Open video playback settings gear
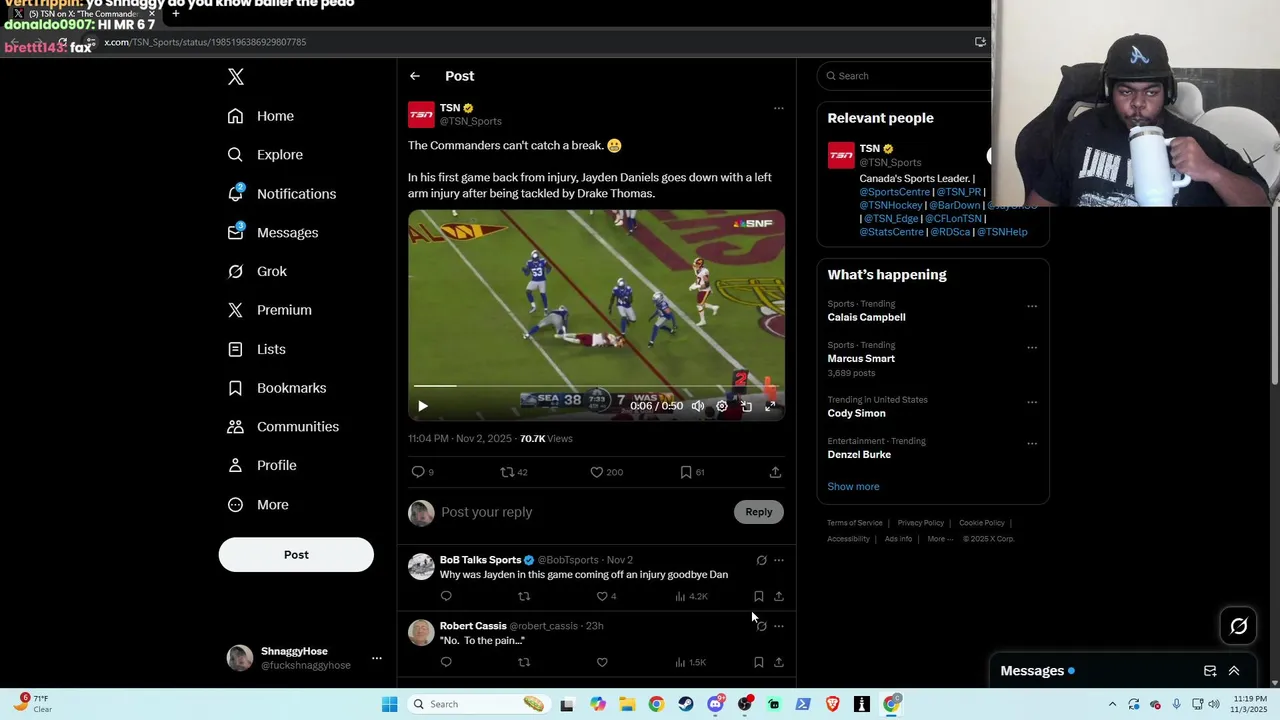The height and width of the screenshot is (720, 1280). click(722, 406)
